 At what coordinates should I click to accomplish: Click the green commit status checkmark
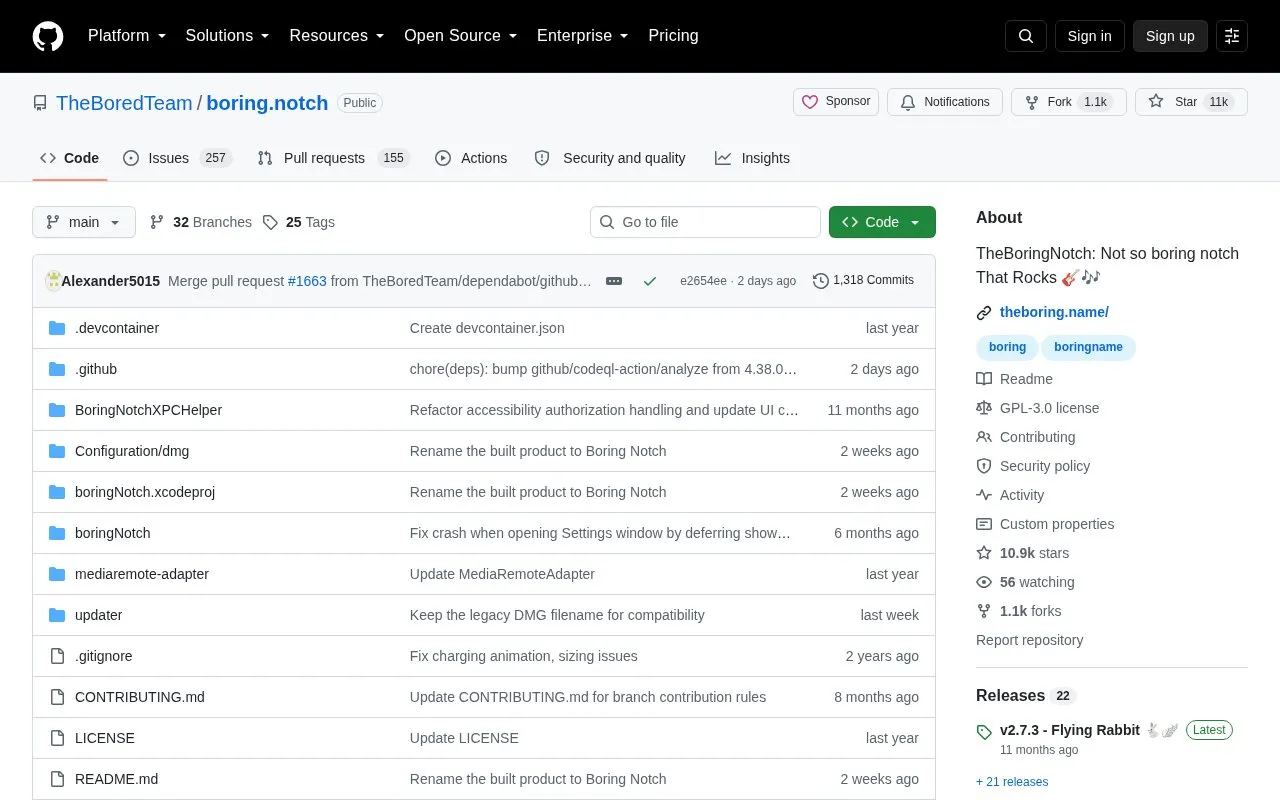(x=650, y=281)
